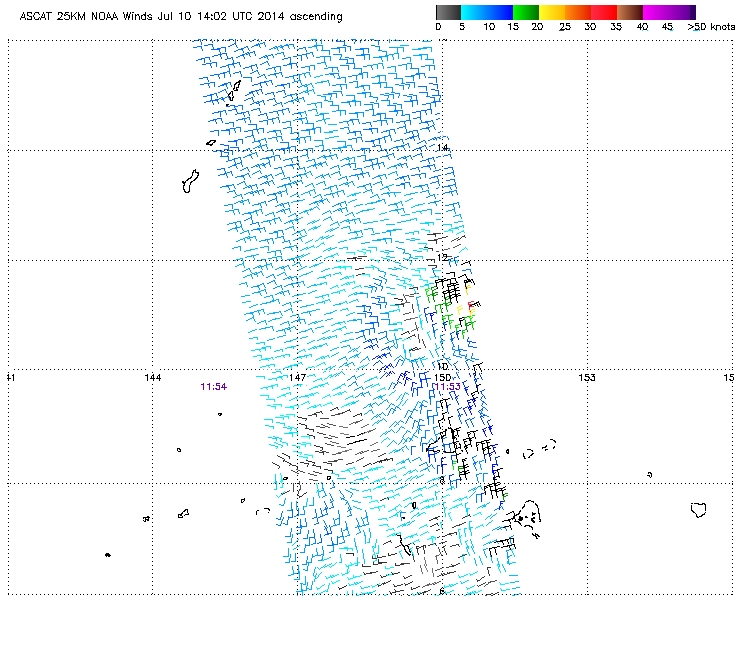Click the Guam island outline
The height and width of the screenshot is (650, 740).
(x=187, y=182)
